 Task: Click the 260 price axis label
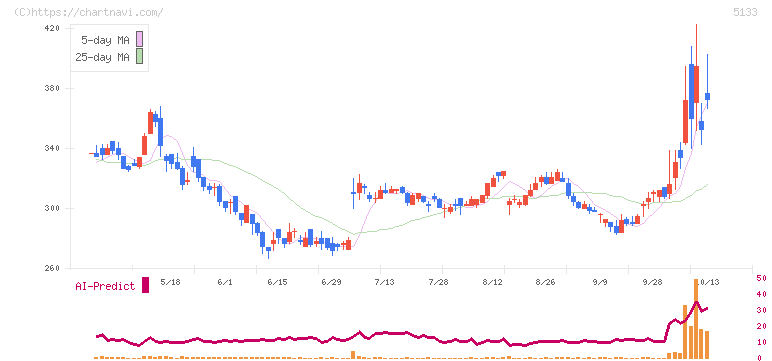(53, 269)
